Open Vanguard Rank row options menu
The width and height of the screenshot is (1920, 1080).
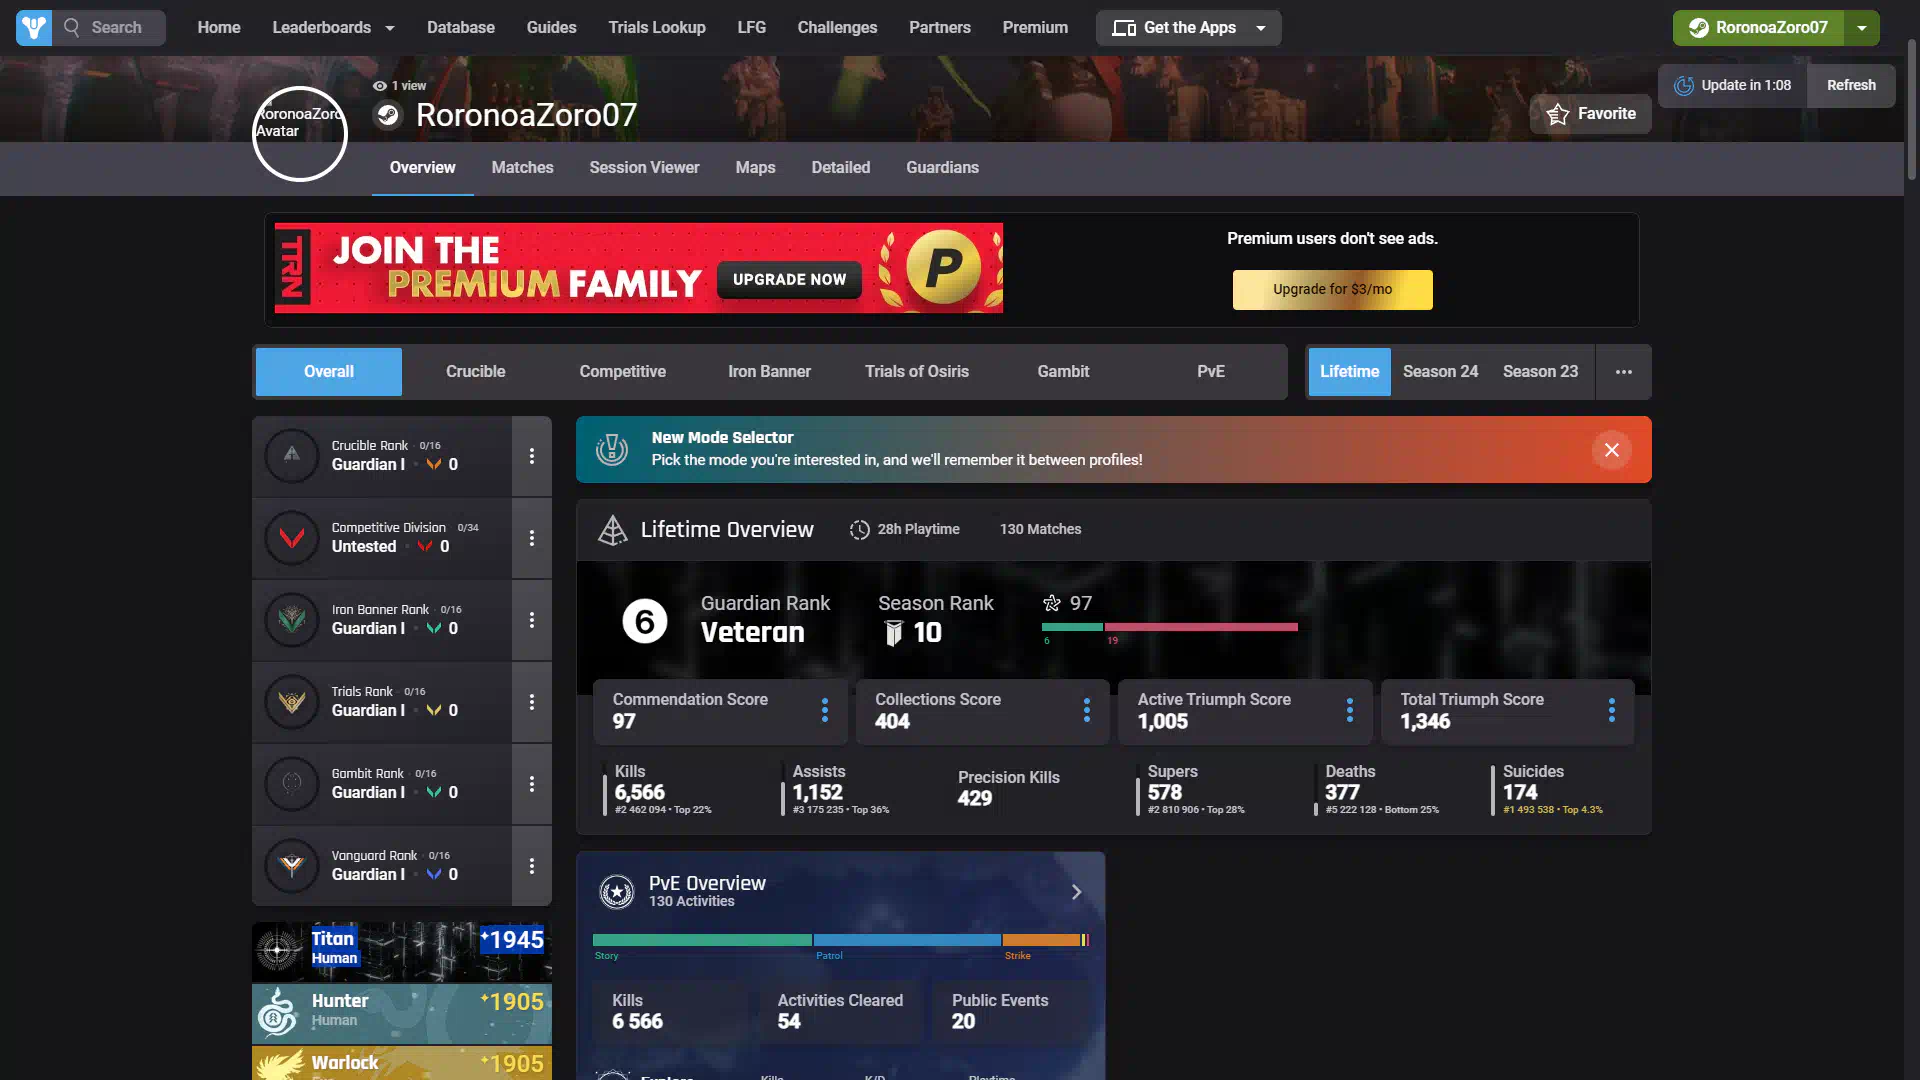coord(532,866)
